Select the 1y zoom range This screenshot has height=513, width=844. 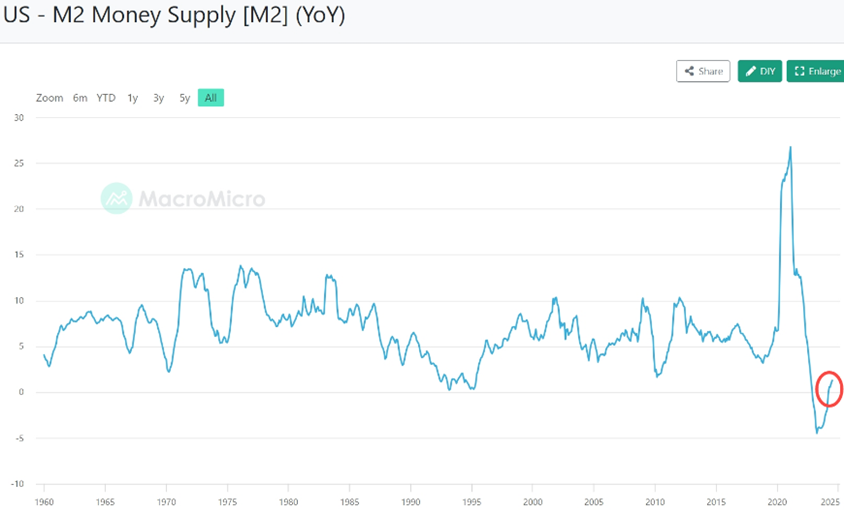(132, 98)
